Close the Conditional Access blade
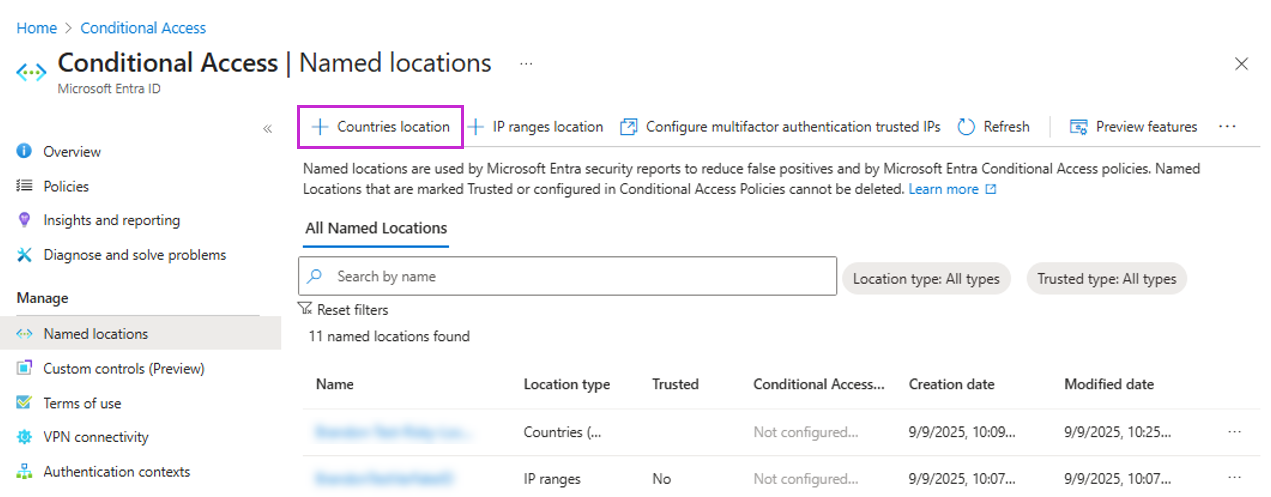1271x497 pixels. pos(1242,64)
